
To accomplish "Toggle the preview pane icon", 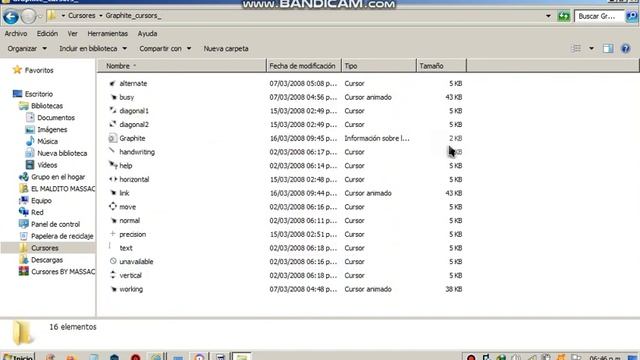I will pyautogui.click(x=608, y=49).
